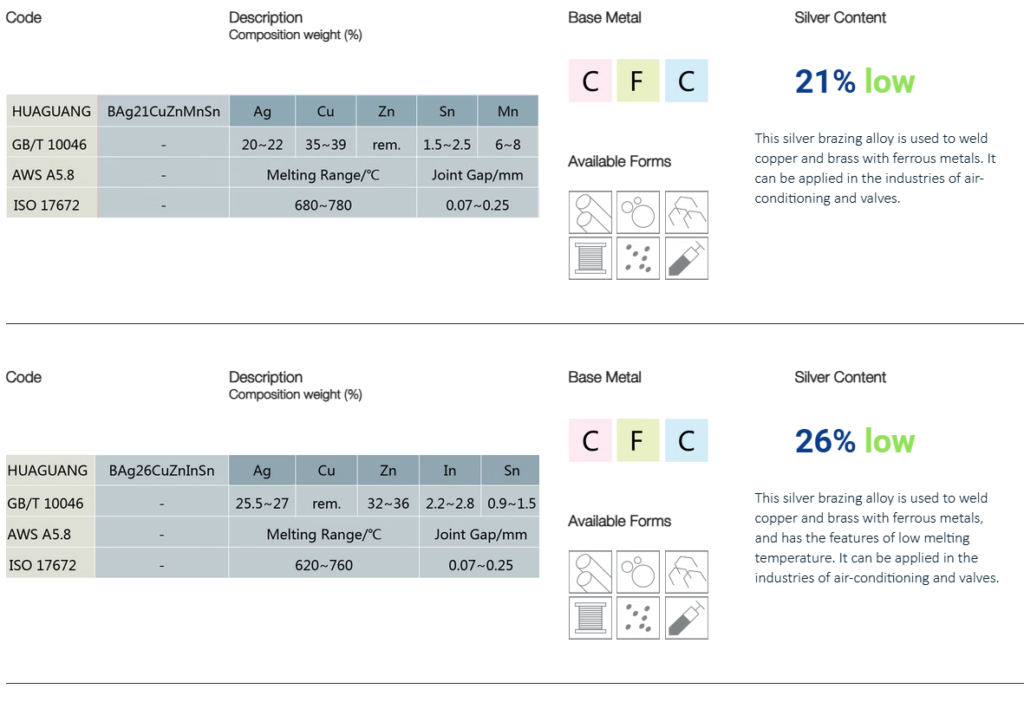Select the ring form icon for the 21% alloy
The width and height of the screenshot is (1024, 702).
pos(638,212)
